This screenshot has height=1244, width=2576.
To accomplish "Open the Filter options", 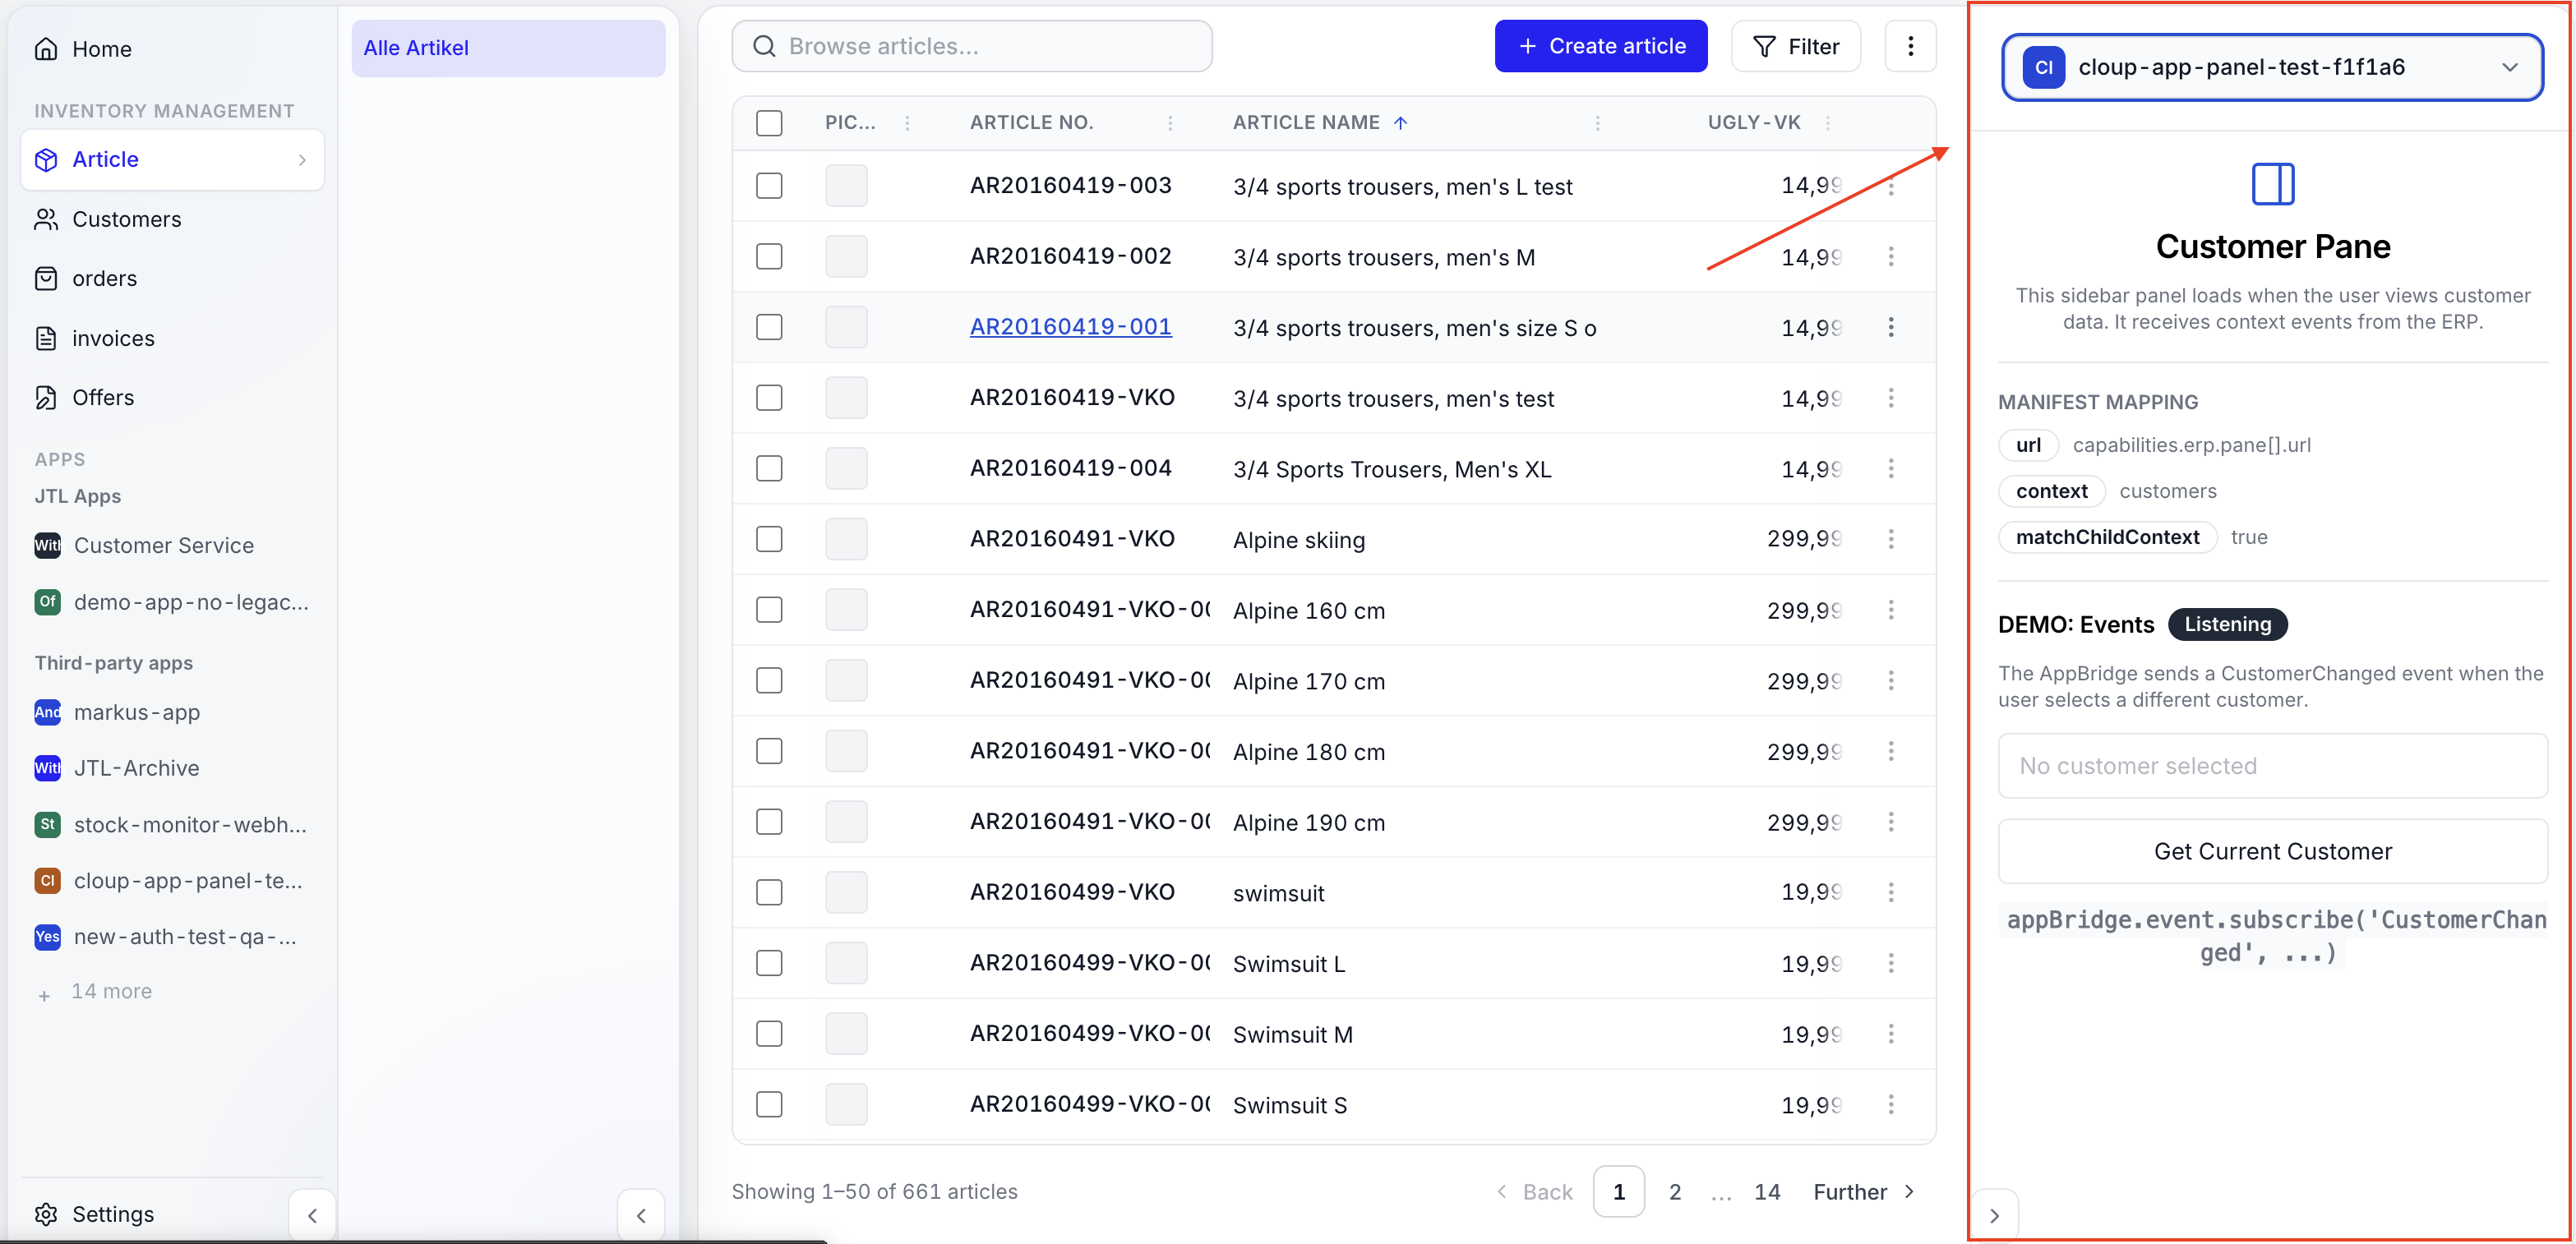I will click(x=1796, y=46).
